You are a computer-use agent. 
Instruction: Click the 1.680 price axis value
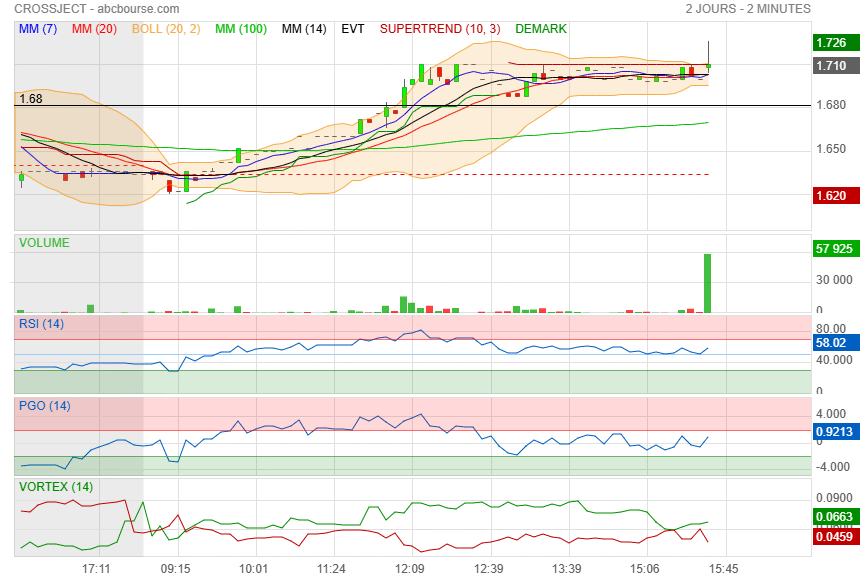(x=831, y=105)
